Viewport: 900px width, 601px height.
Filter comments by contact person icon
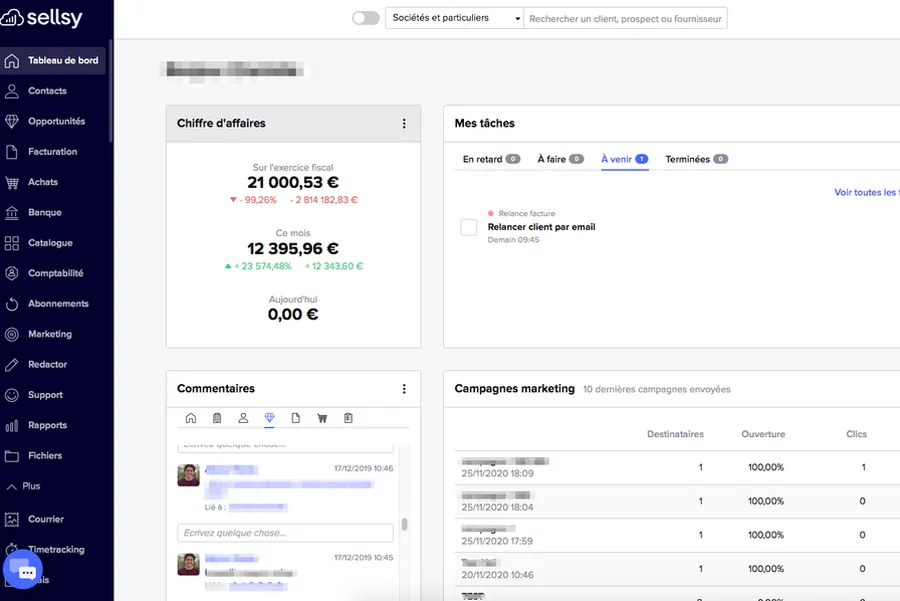[x=243, y=418]
